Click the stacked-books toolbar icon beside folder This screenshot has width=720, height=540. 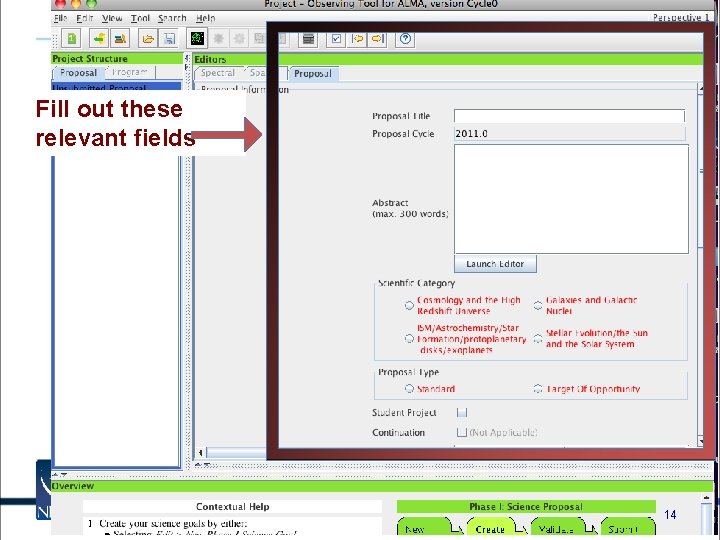pyautogui.click(x=120, y=39)
